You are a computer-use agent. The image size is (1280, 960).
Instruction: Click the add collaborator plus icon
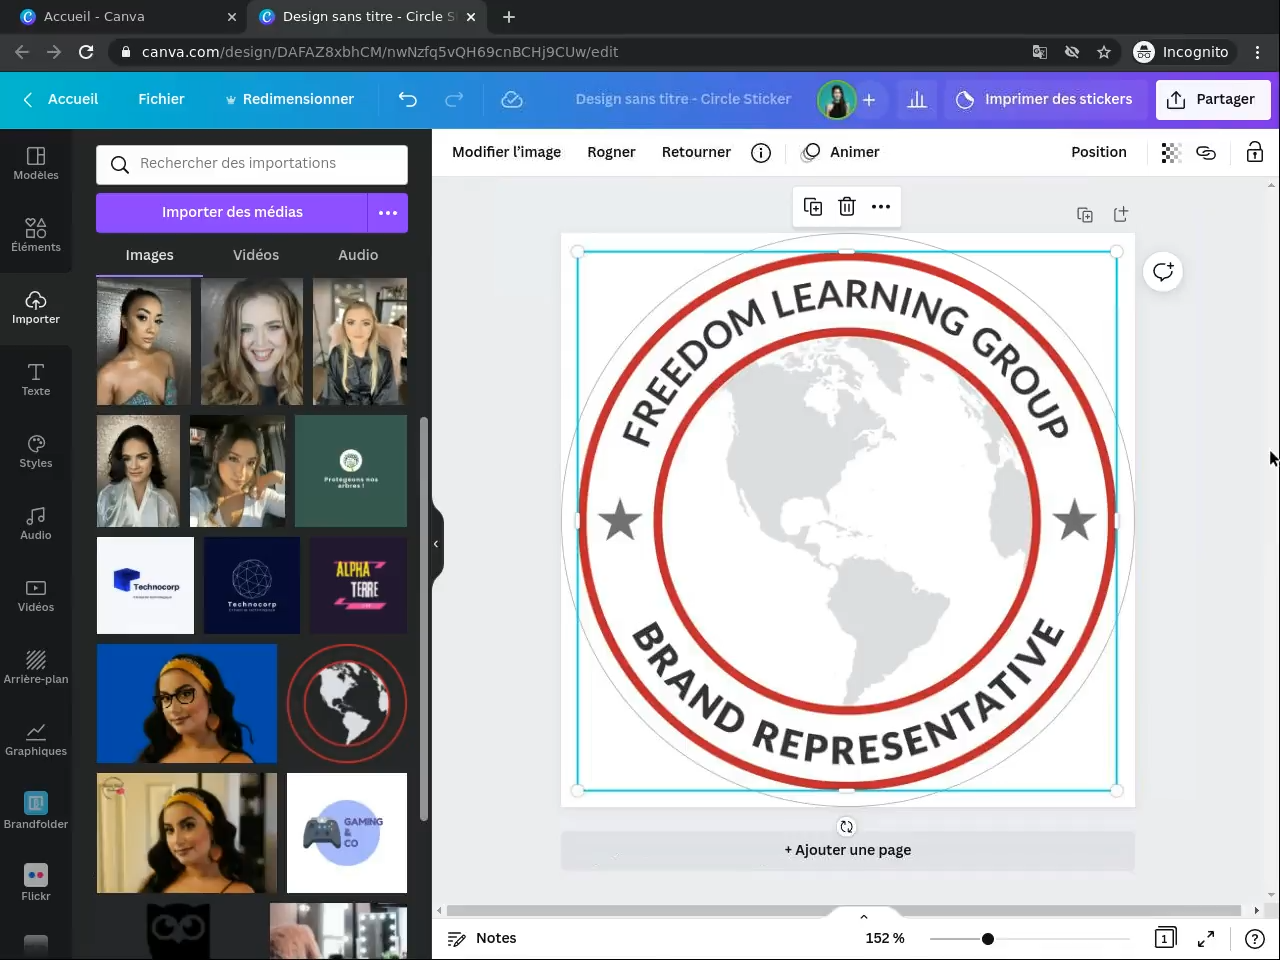[869, 99]
